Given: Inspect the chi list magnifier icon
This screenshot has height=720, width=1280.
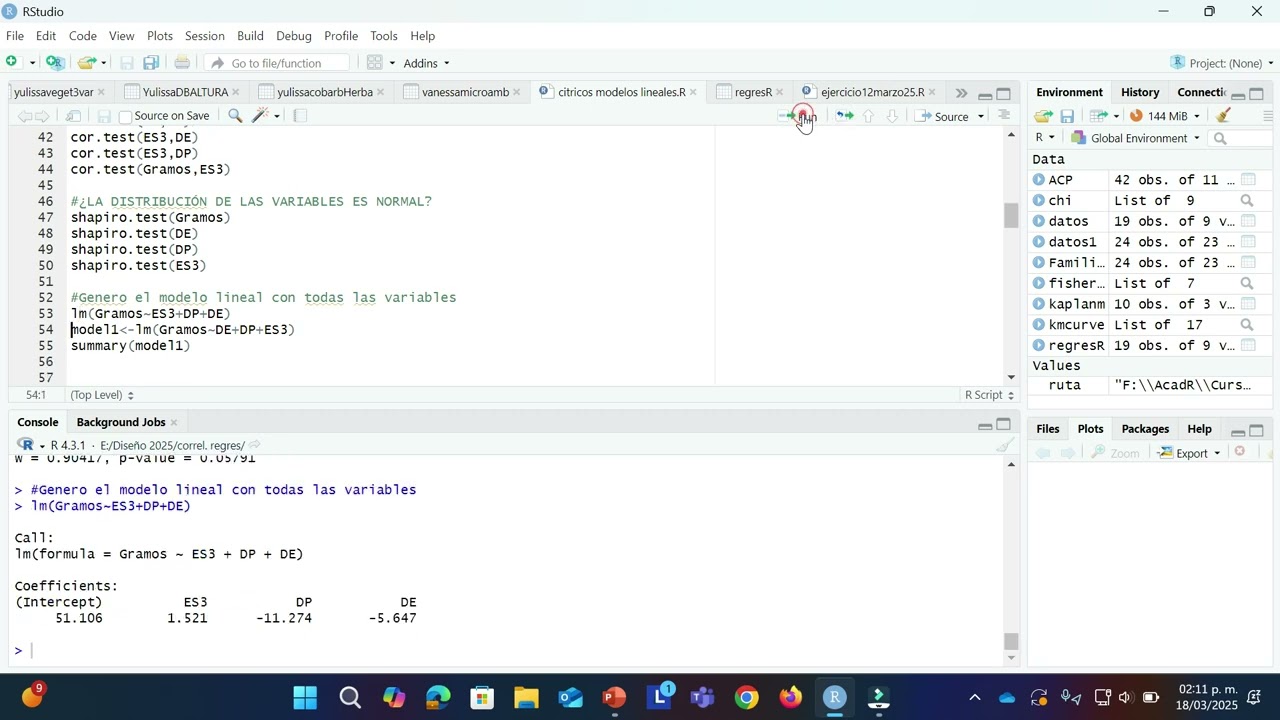Looking at the screenshot, I should 1247,201.
